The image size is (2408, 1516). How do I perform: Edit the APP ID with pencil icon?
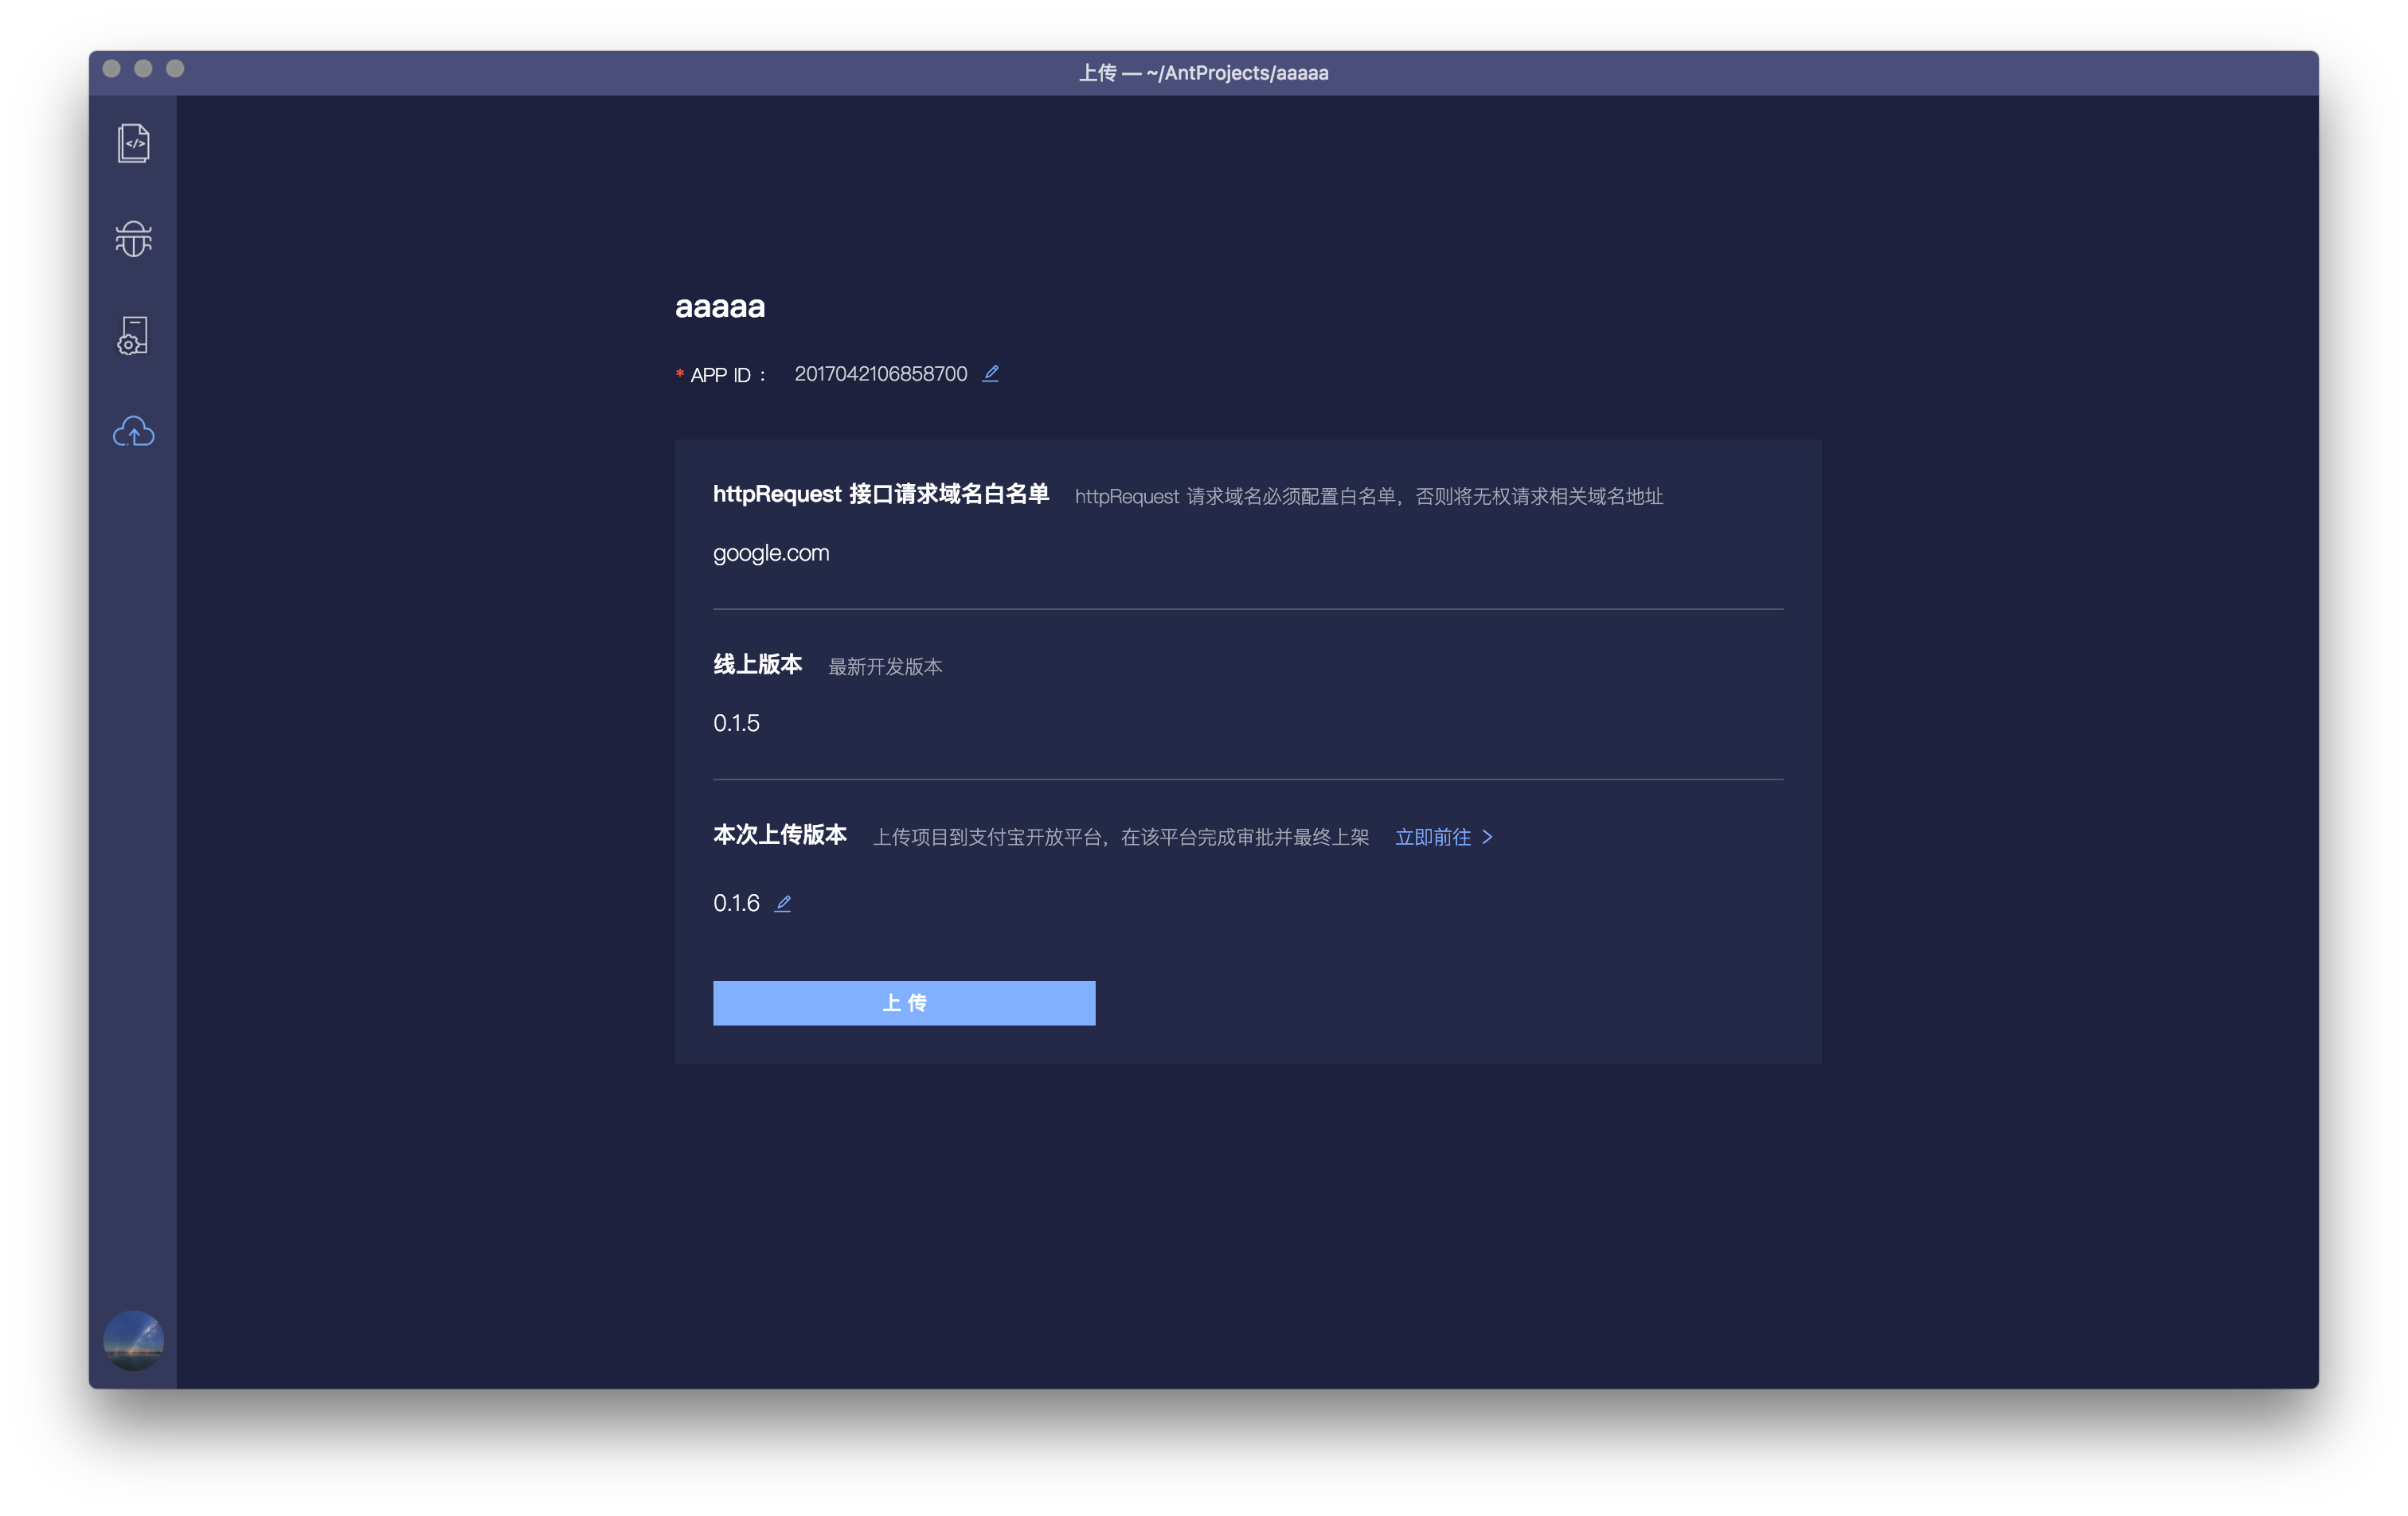[990, 373]
